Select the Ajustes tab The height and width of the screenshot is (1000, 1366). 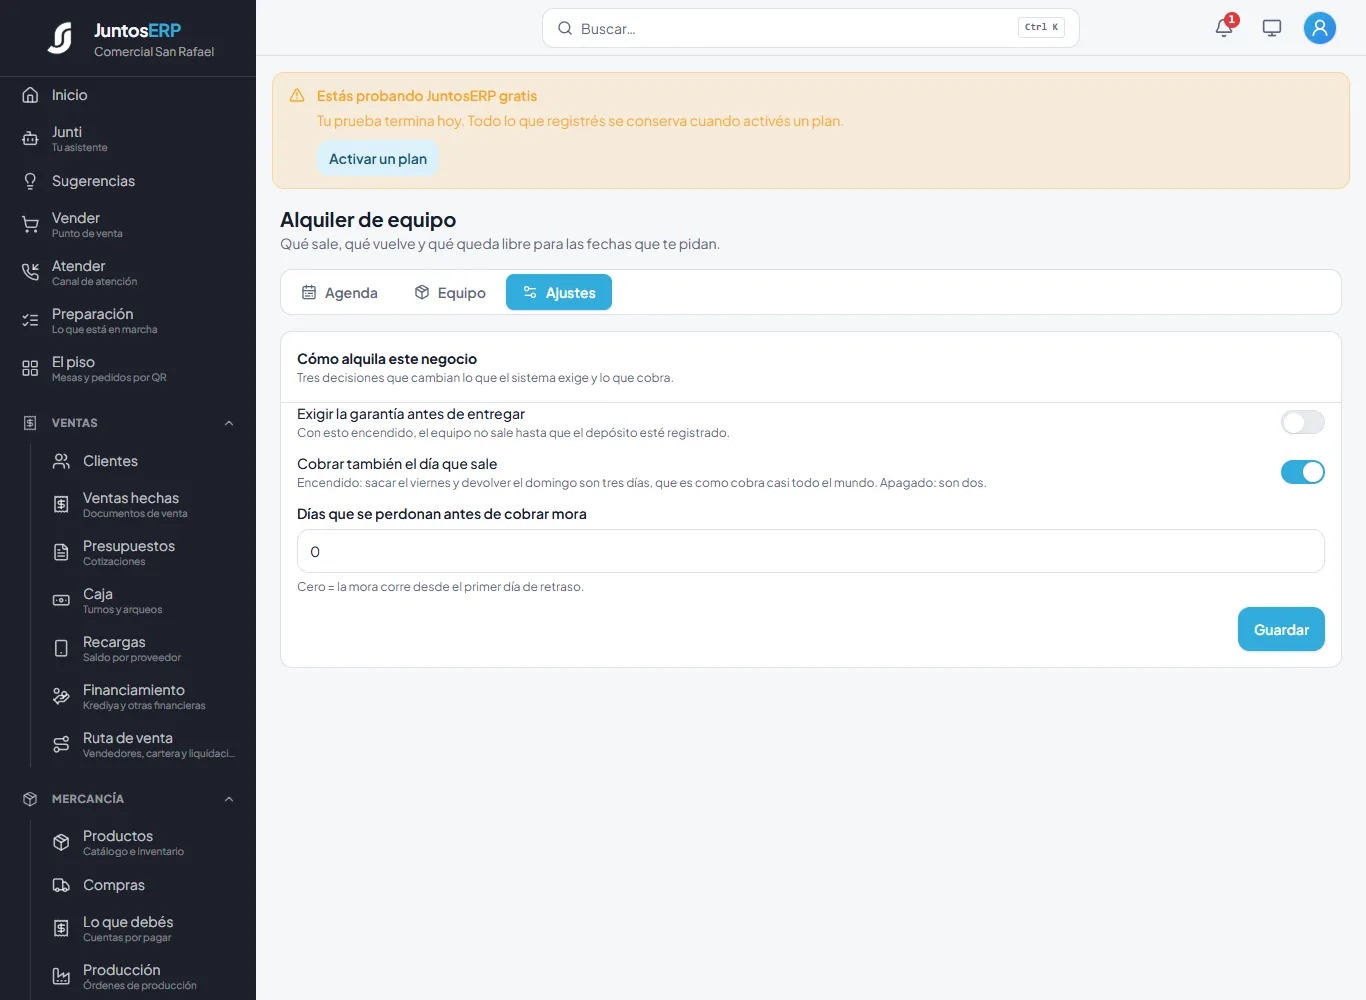click(x=559, y=292)
